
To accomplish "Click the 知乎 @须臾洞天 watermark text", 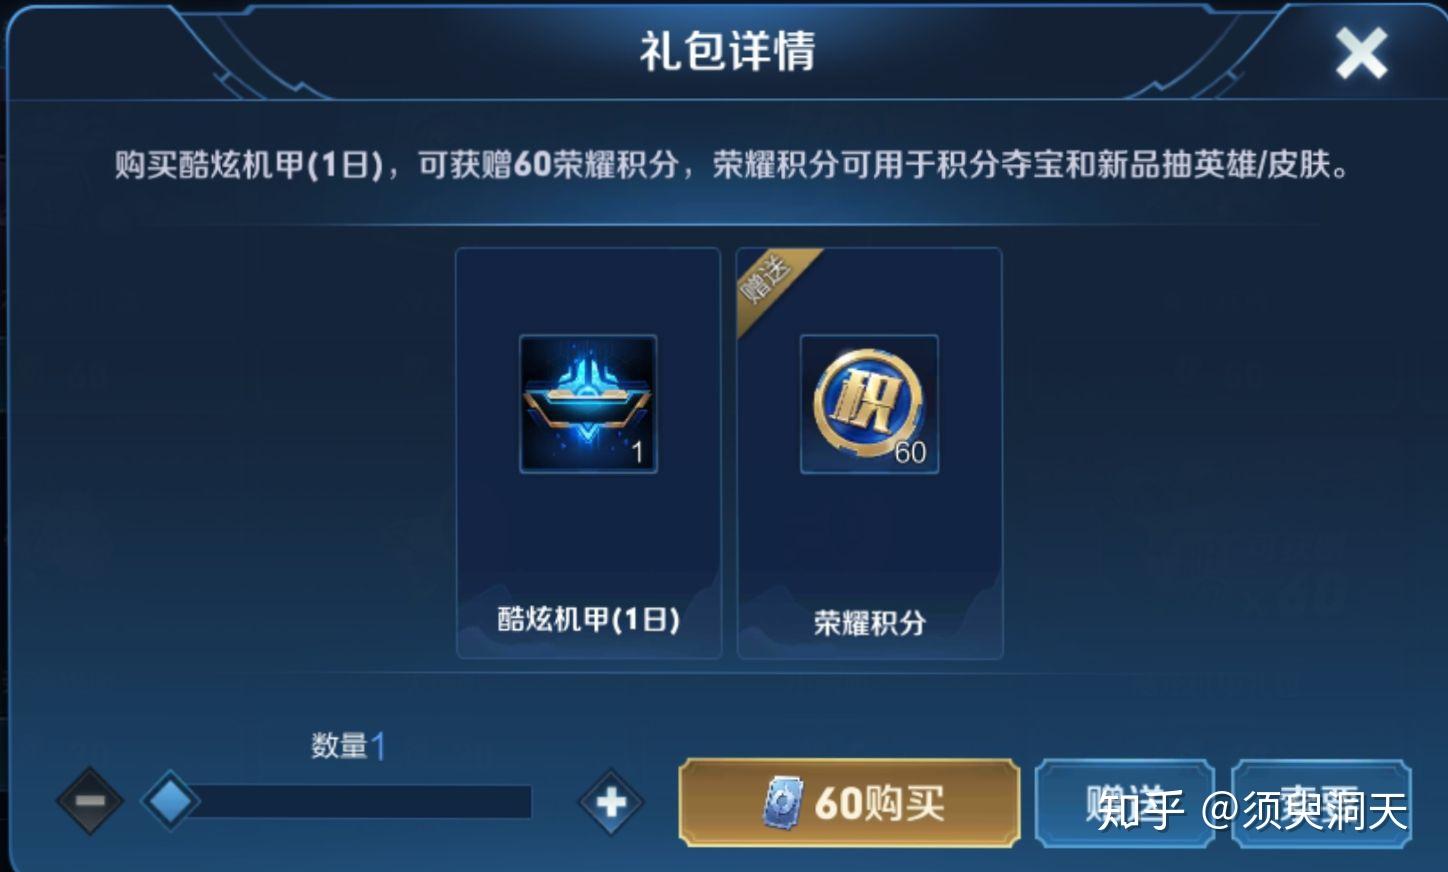I will tap(1252, 810).
